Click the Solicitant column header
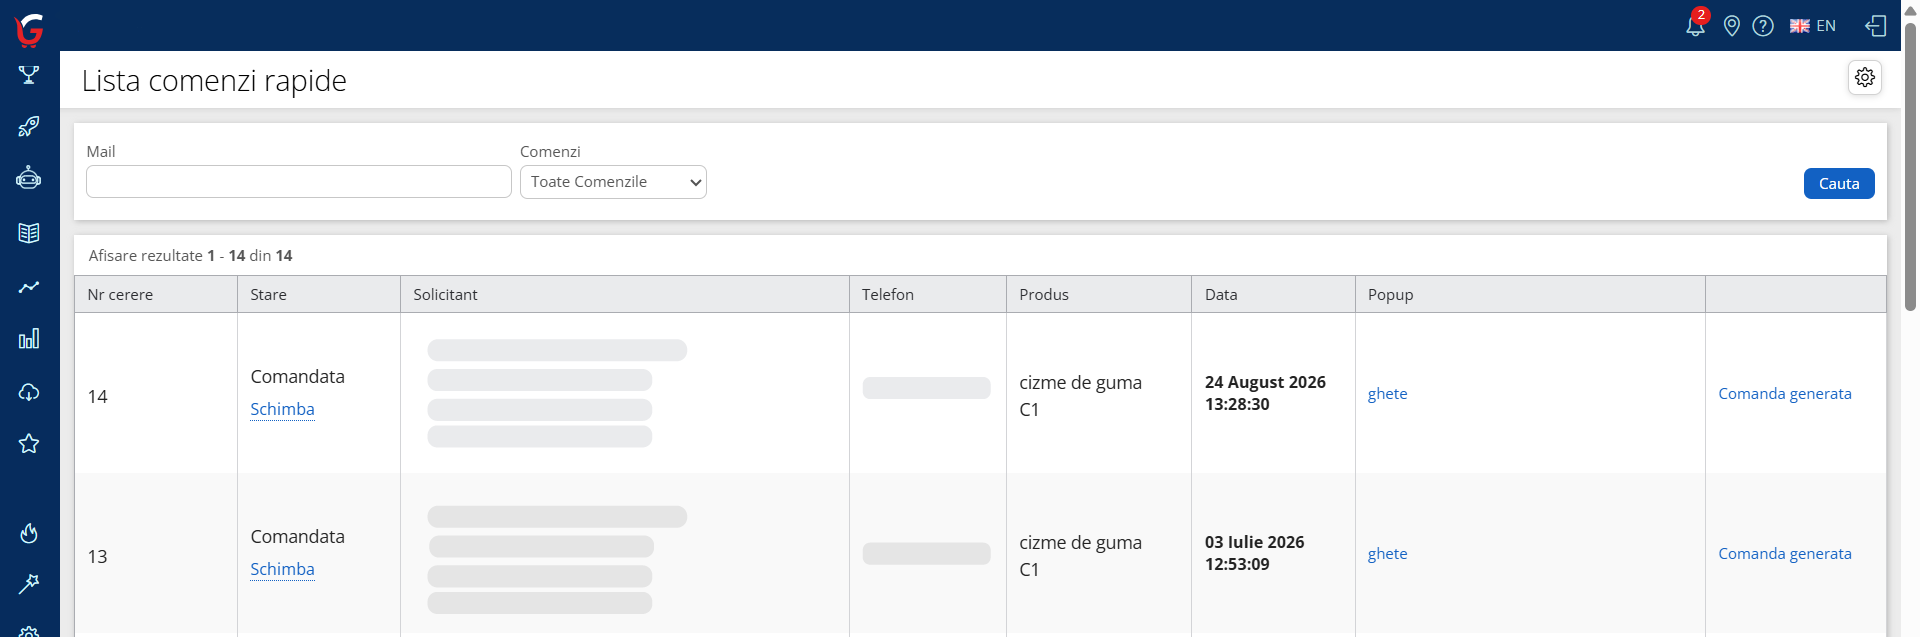The image size is (1920, 637). click(x=625, y=294)
